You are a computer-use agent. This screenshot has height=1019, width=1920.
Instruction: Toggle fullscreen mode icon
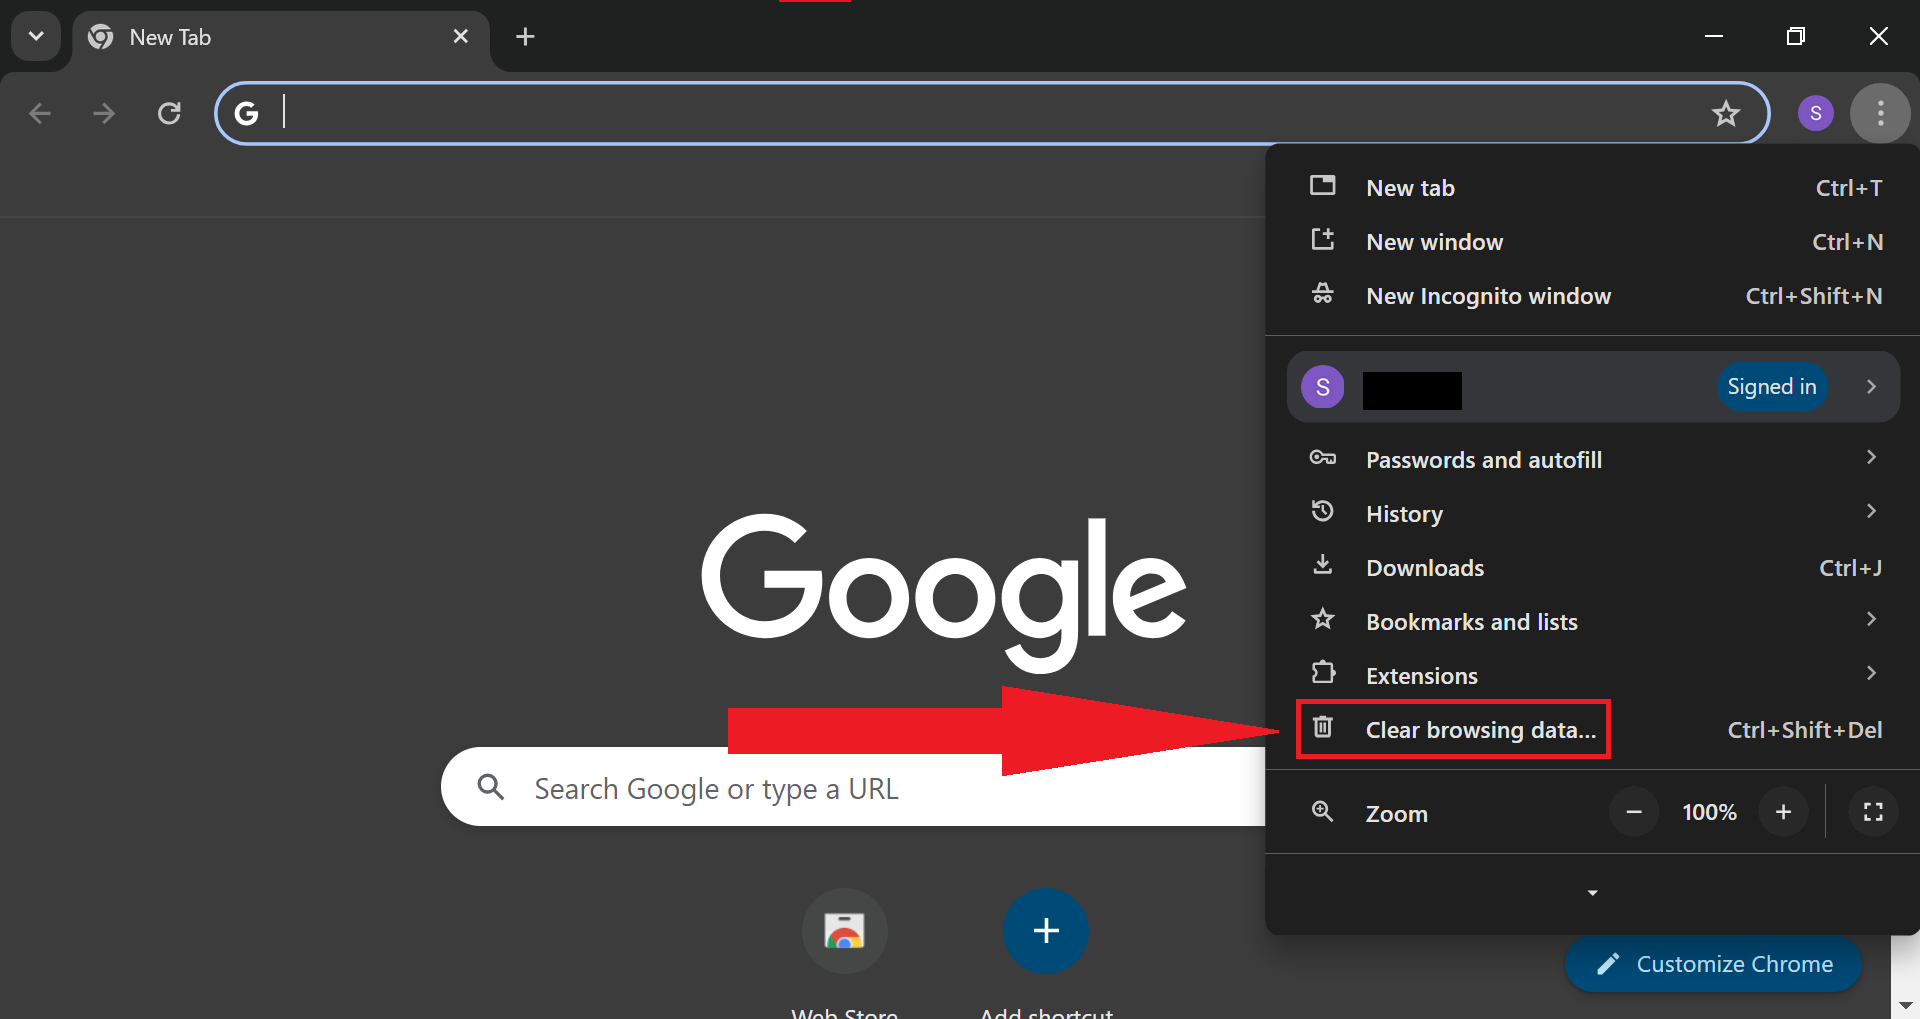[1873, 812]
